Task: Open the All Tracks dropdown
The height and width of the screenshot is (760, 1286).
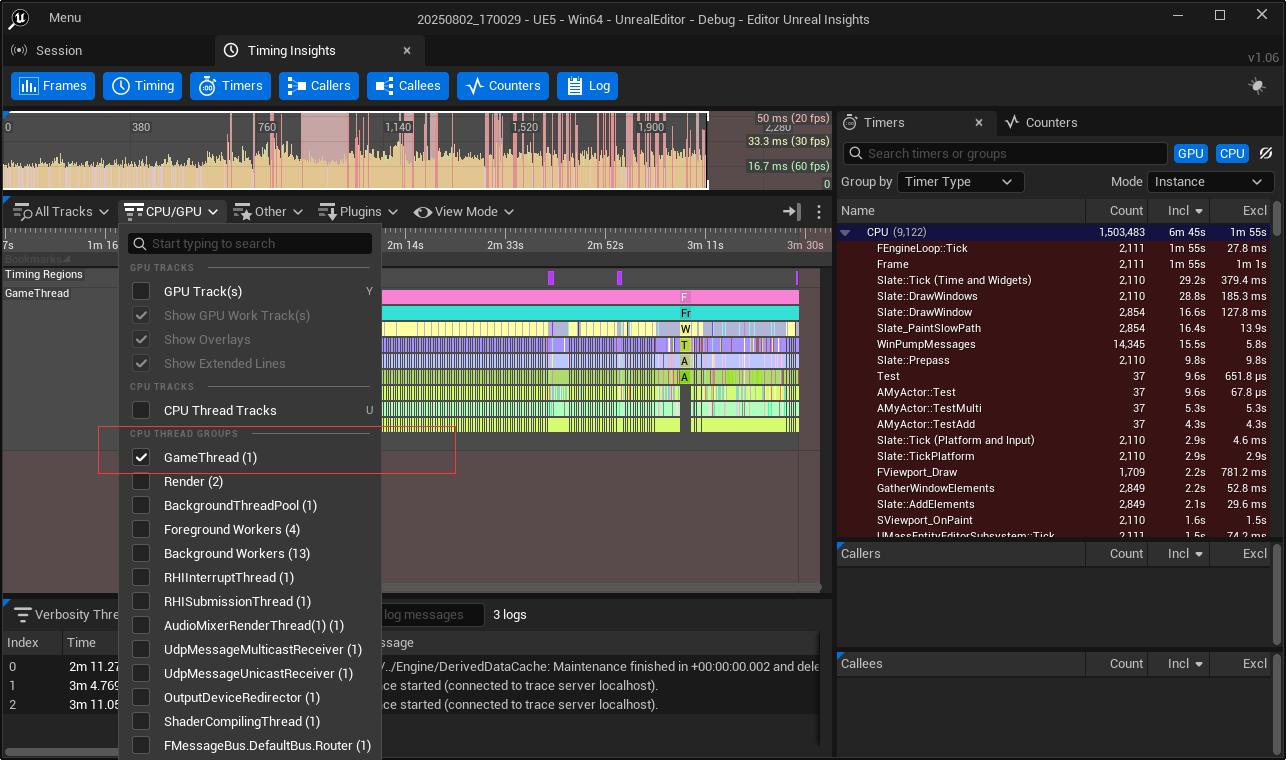Action: tap(59, 212)
